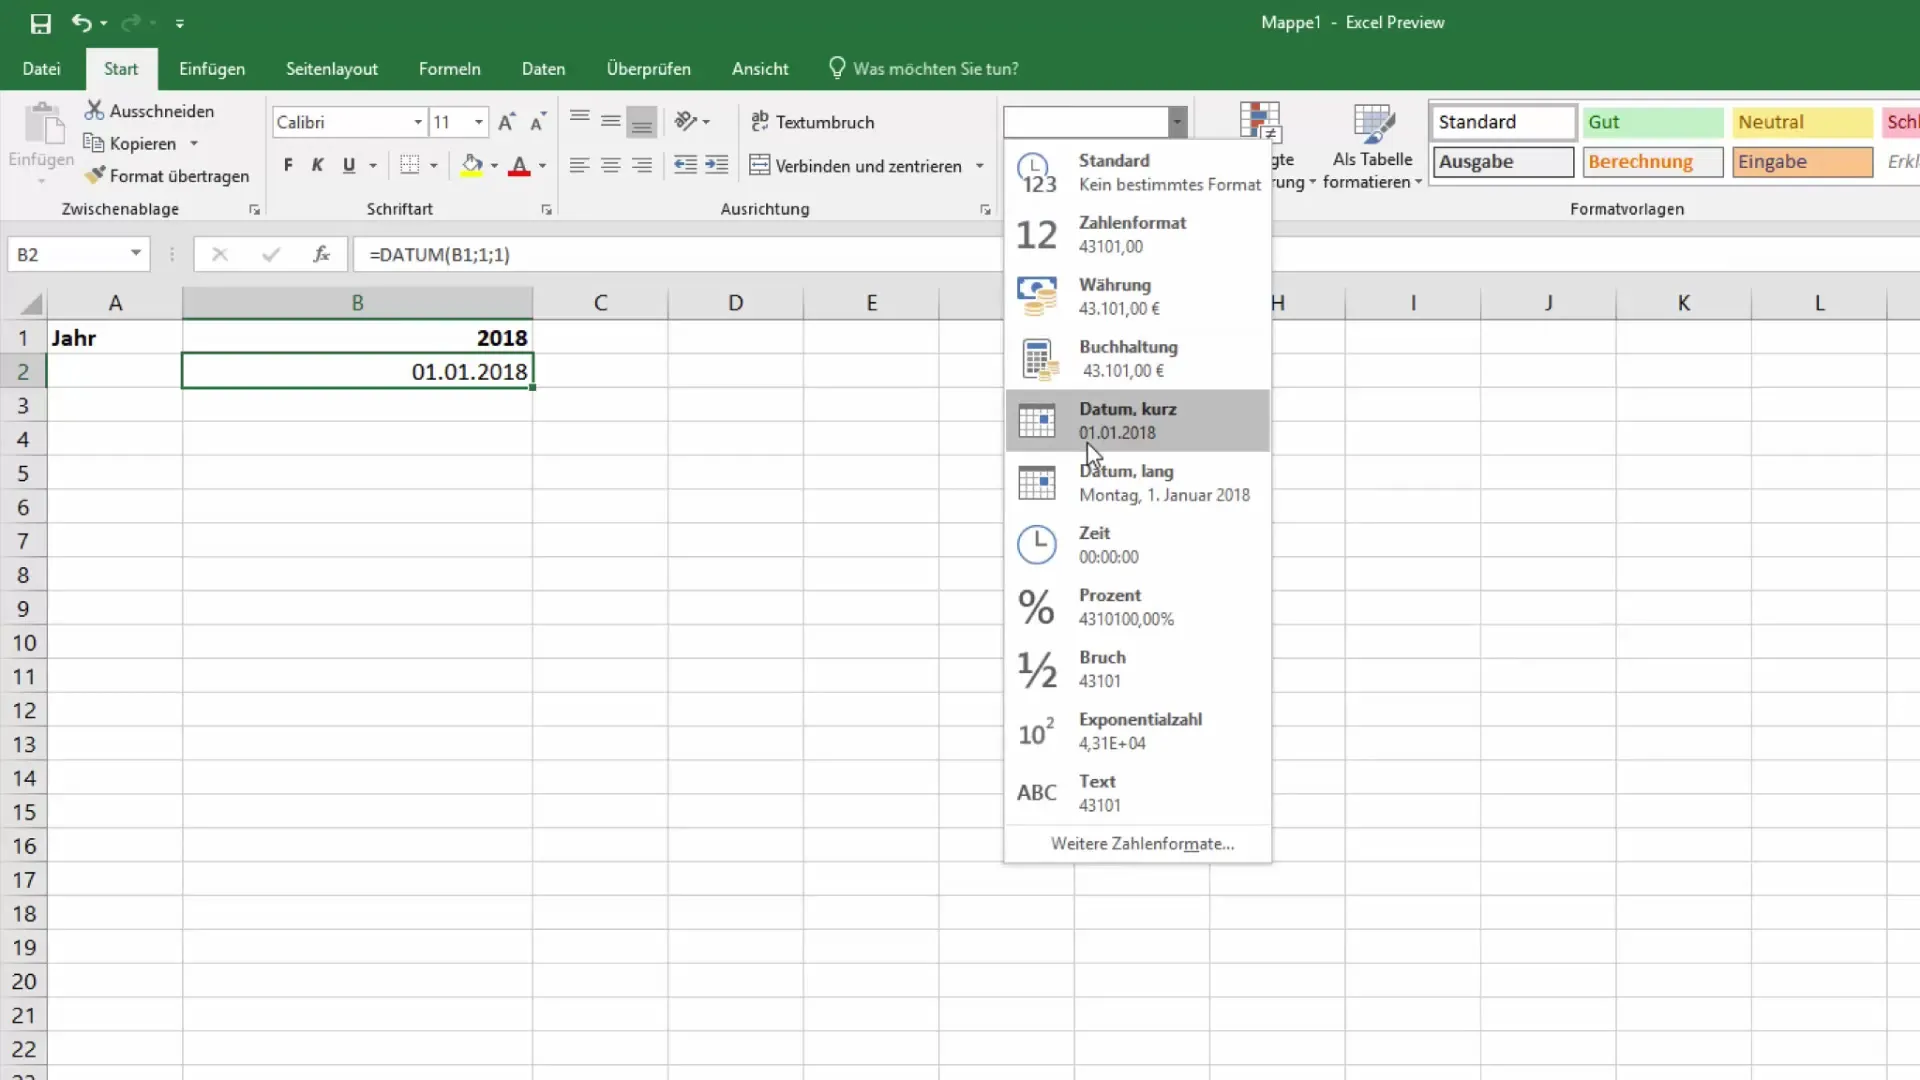Choose the Währung currency format
1920x1080 pixels.
point(1138,296)
